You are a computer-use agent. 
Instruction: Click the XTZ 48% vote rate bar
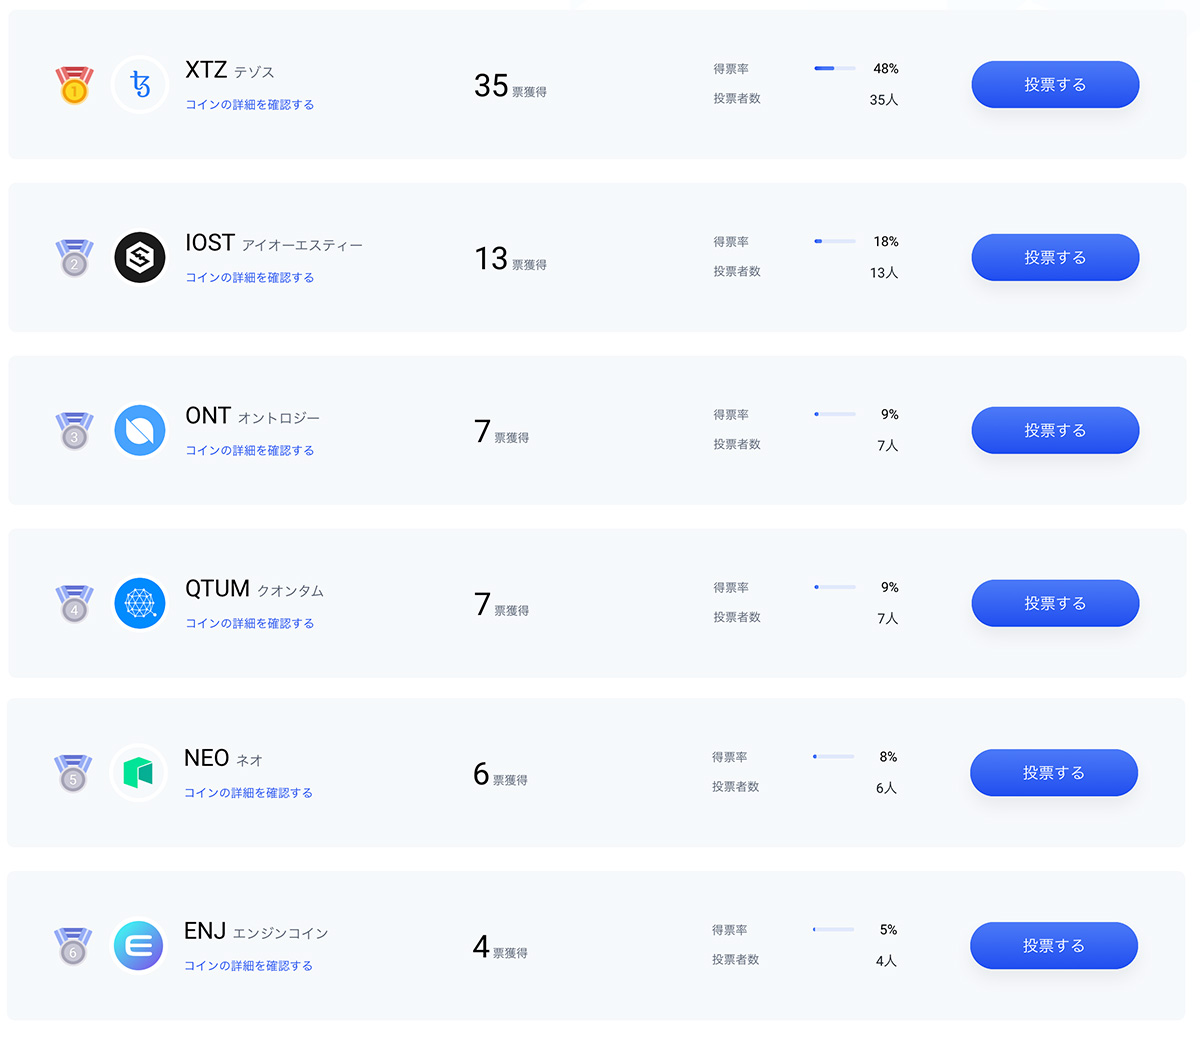[835, 68]
